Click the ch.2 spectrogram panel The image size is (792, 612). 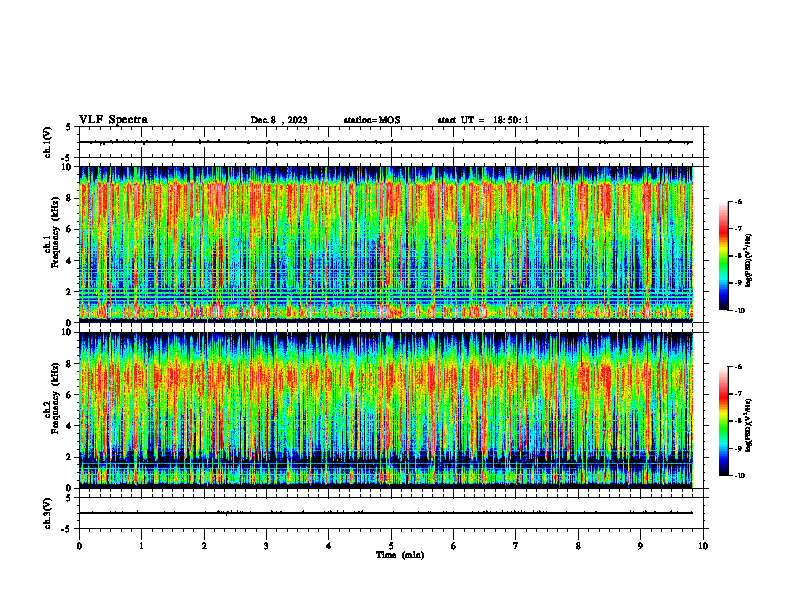pos(386,410)
